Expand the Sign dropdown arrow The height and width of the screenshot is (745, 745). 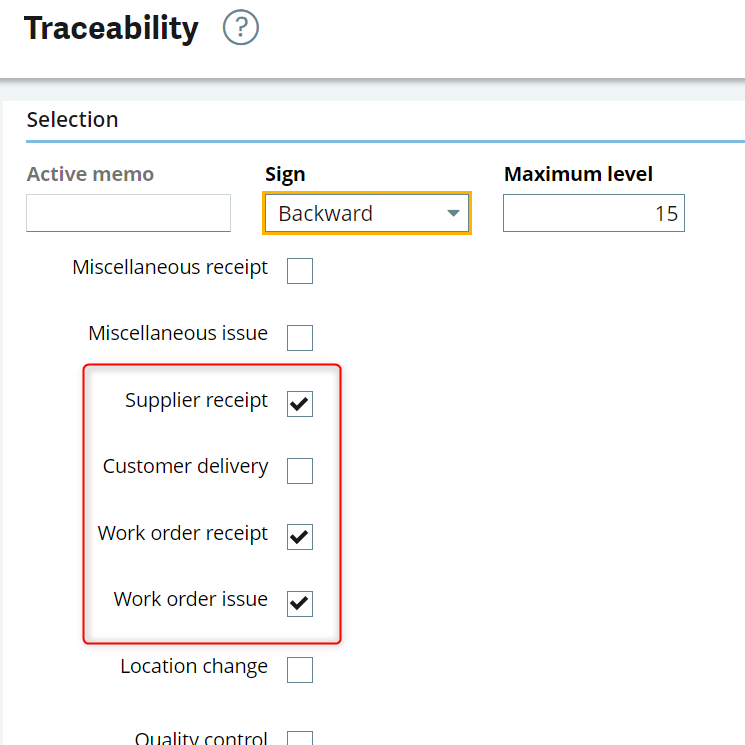[453, 213]
